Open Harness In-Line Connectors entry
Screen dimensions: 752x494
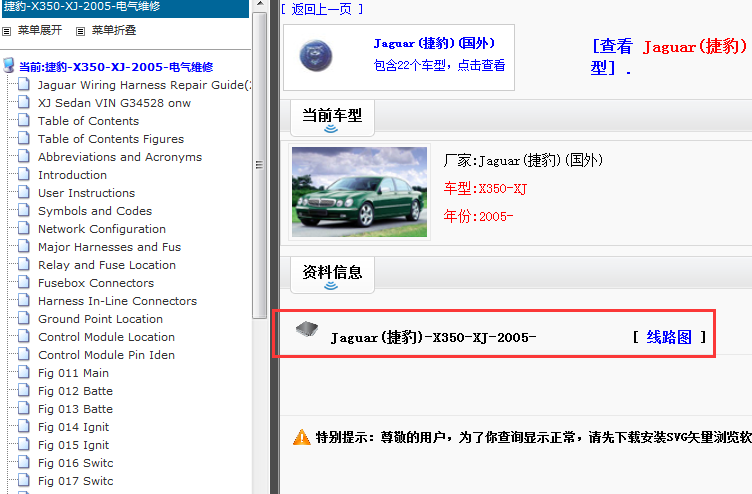118,301
